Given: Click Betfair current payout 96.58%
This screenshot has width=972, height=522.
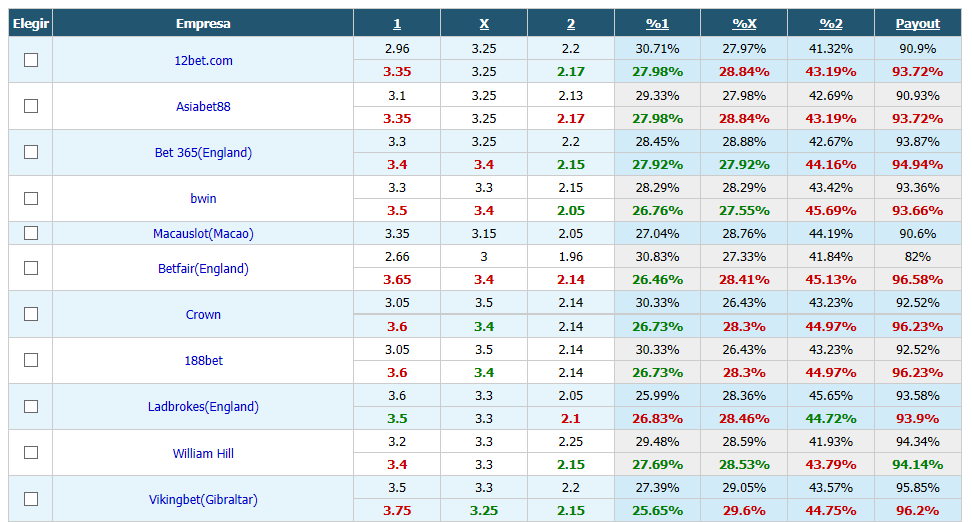Looking at the screenshot, I should (917, 280).
